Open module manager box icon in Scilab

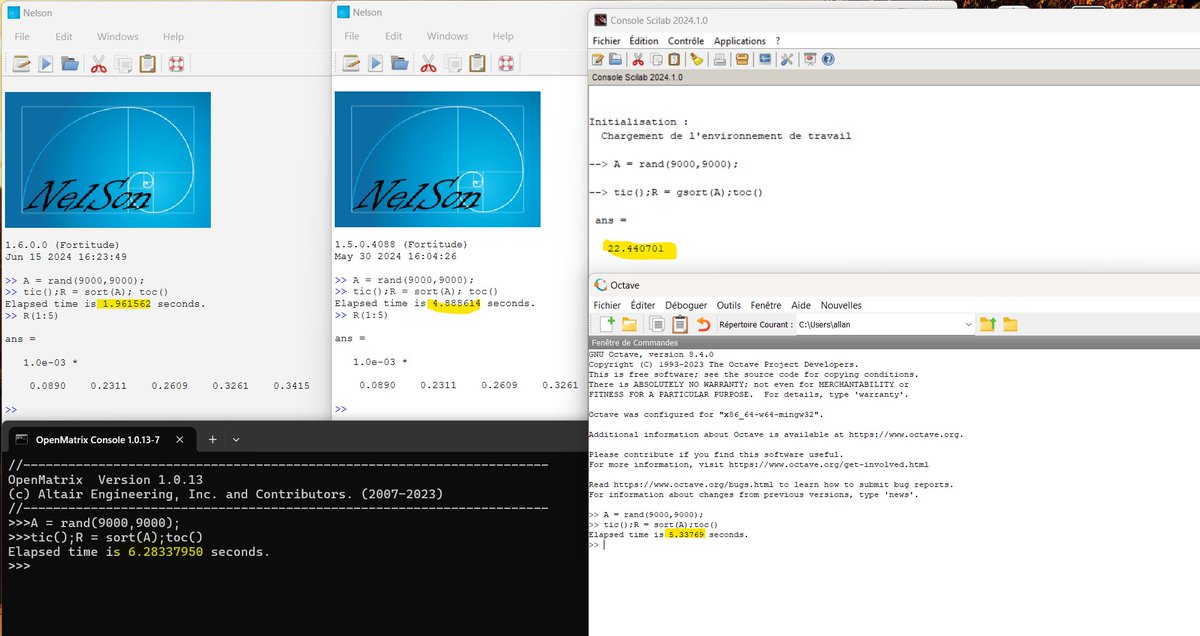[x=742, y=60]
